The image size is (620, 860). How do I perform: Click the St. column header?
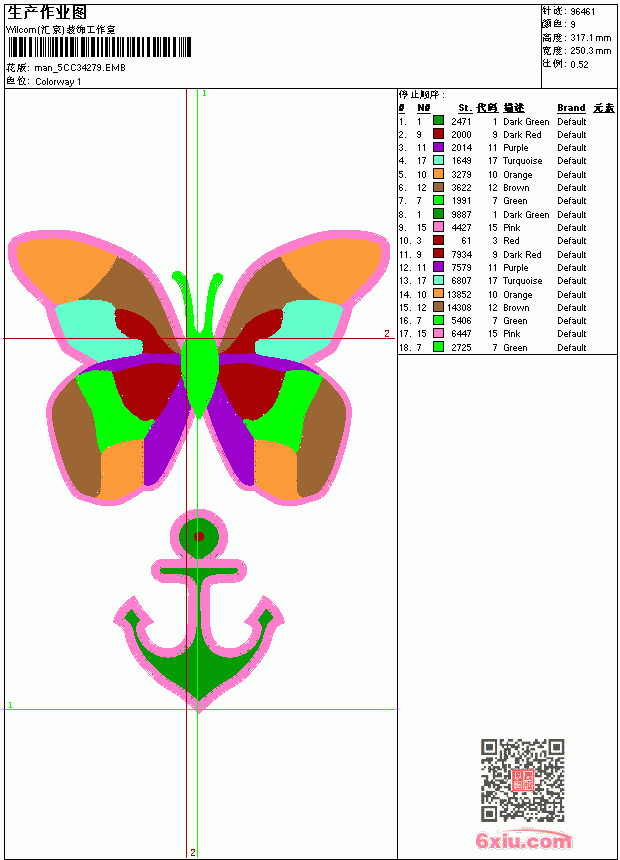[465, 108]
